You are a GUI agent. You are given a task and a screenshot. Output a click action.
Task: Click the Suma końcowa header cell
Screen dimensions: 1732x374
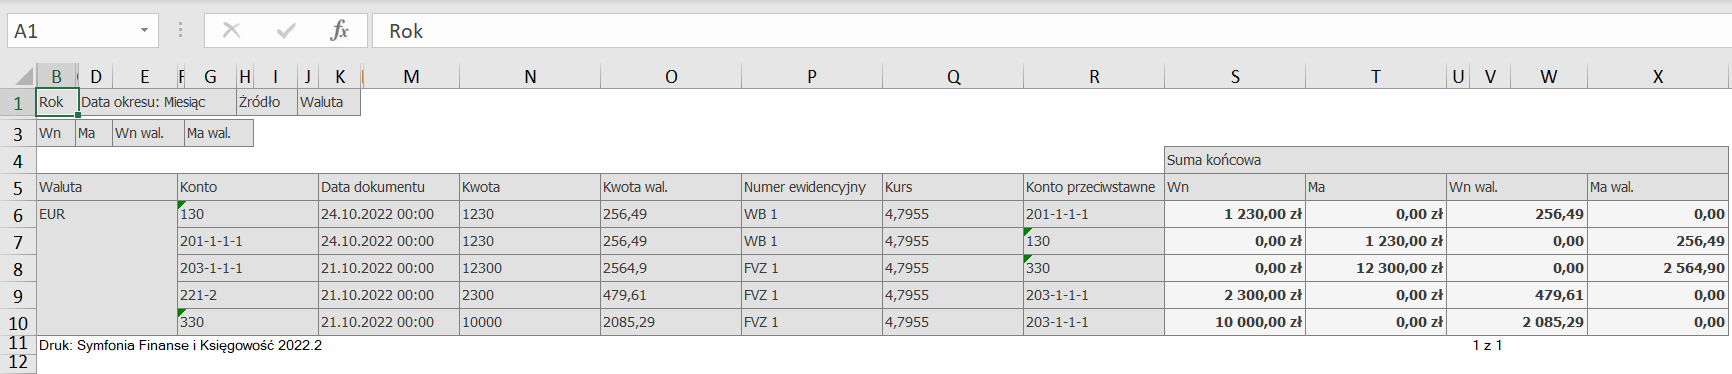(1446, 160)
